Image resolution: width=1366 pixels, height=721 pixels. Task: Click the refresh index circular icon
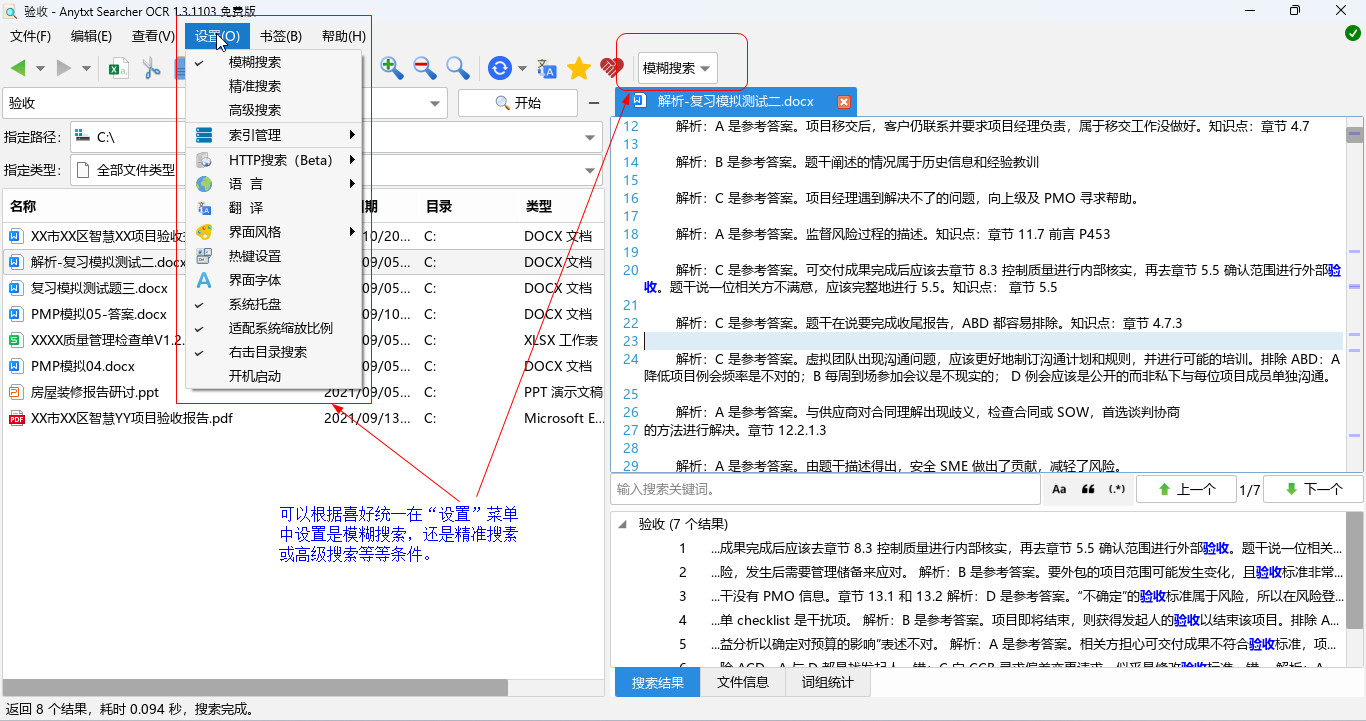tap(500, 67)
